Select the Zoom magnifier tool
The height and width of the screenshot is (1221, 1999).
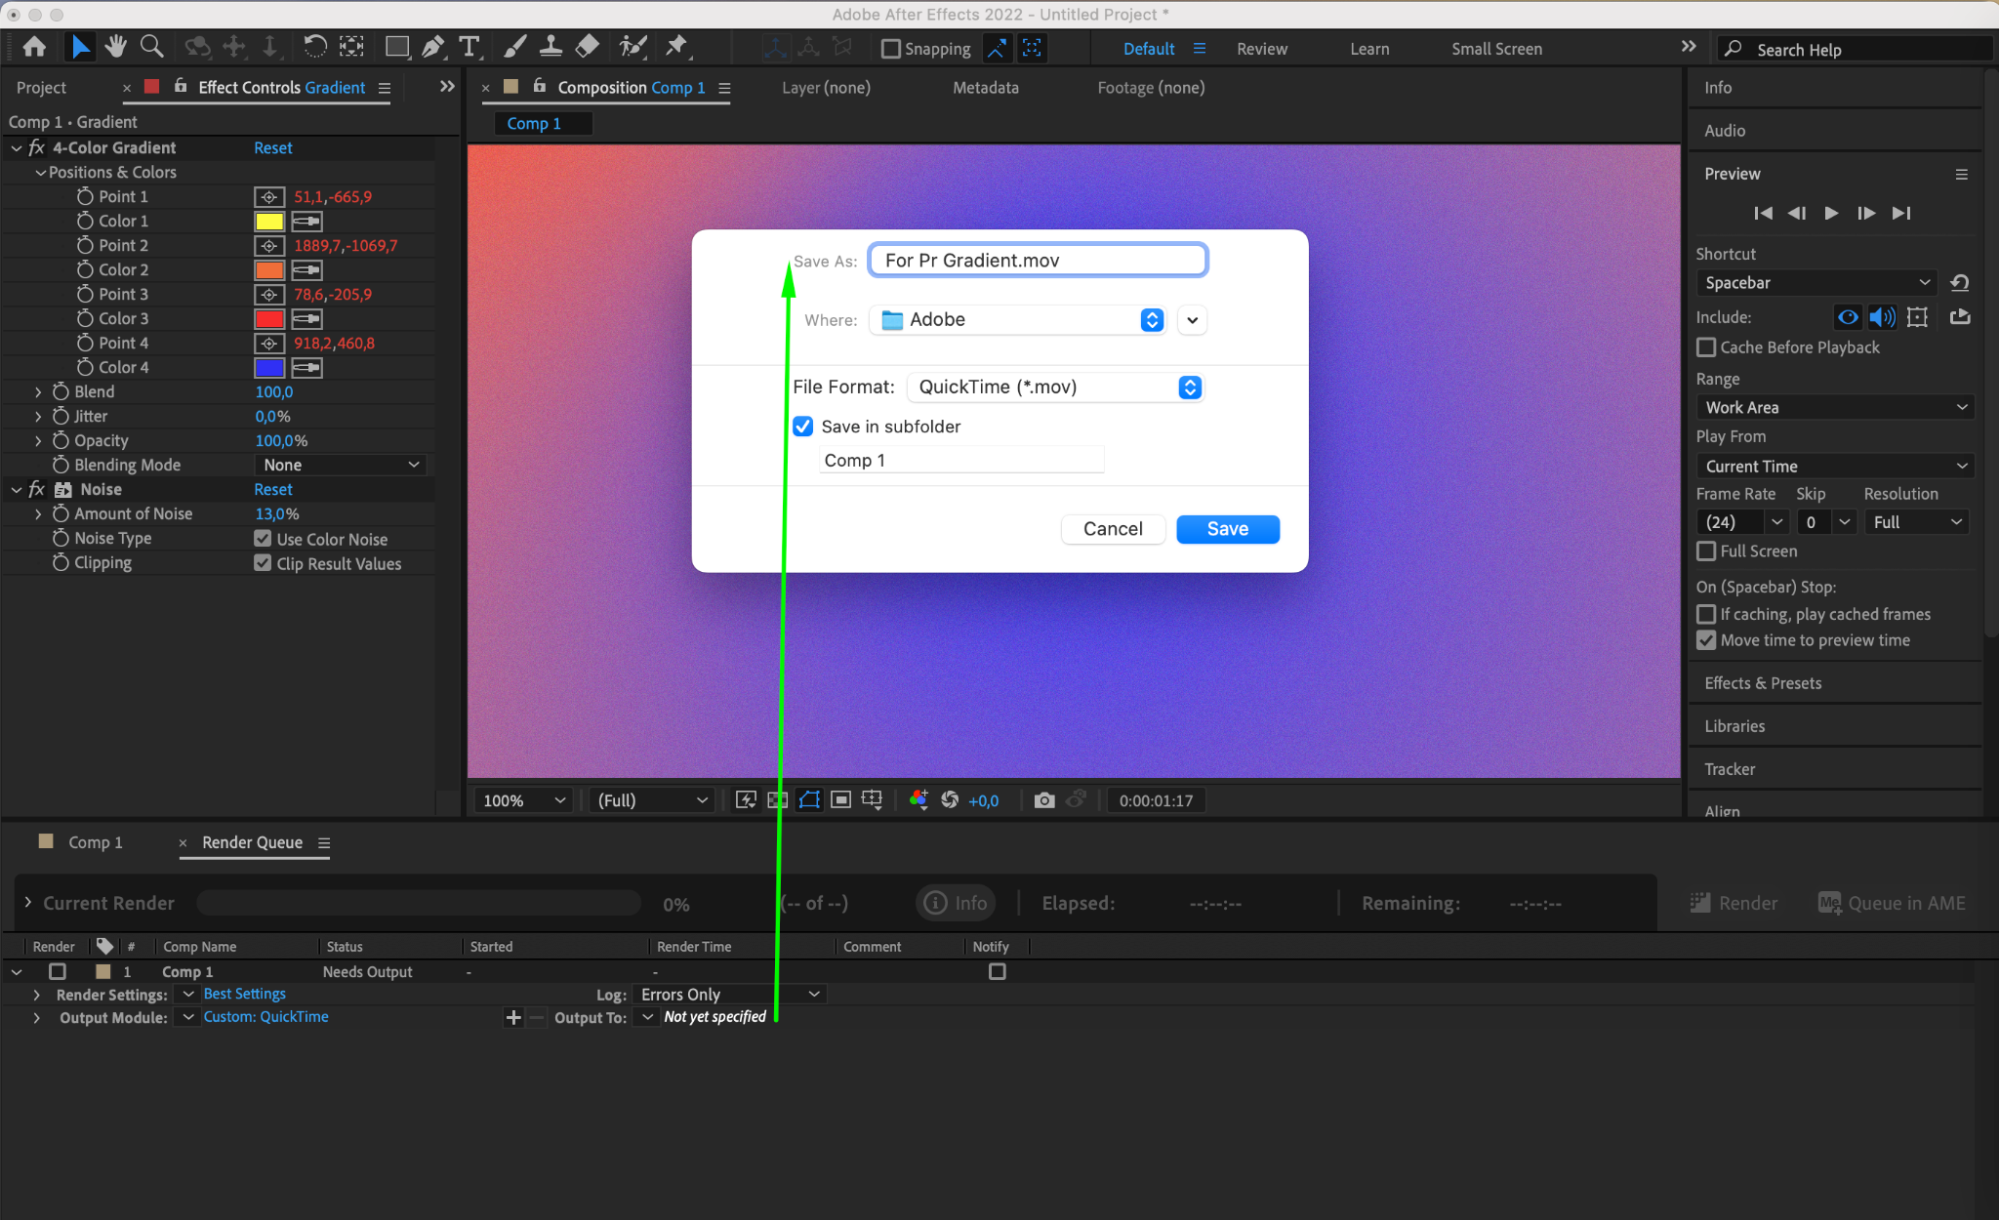pos(152,47)
